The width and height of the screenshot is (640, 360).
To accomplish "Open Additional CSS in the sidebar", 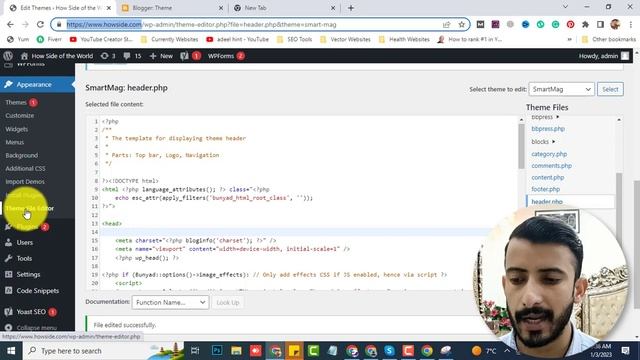I will tap(25, 168).
